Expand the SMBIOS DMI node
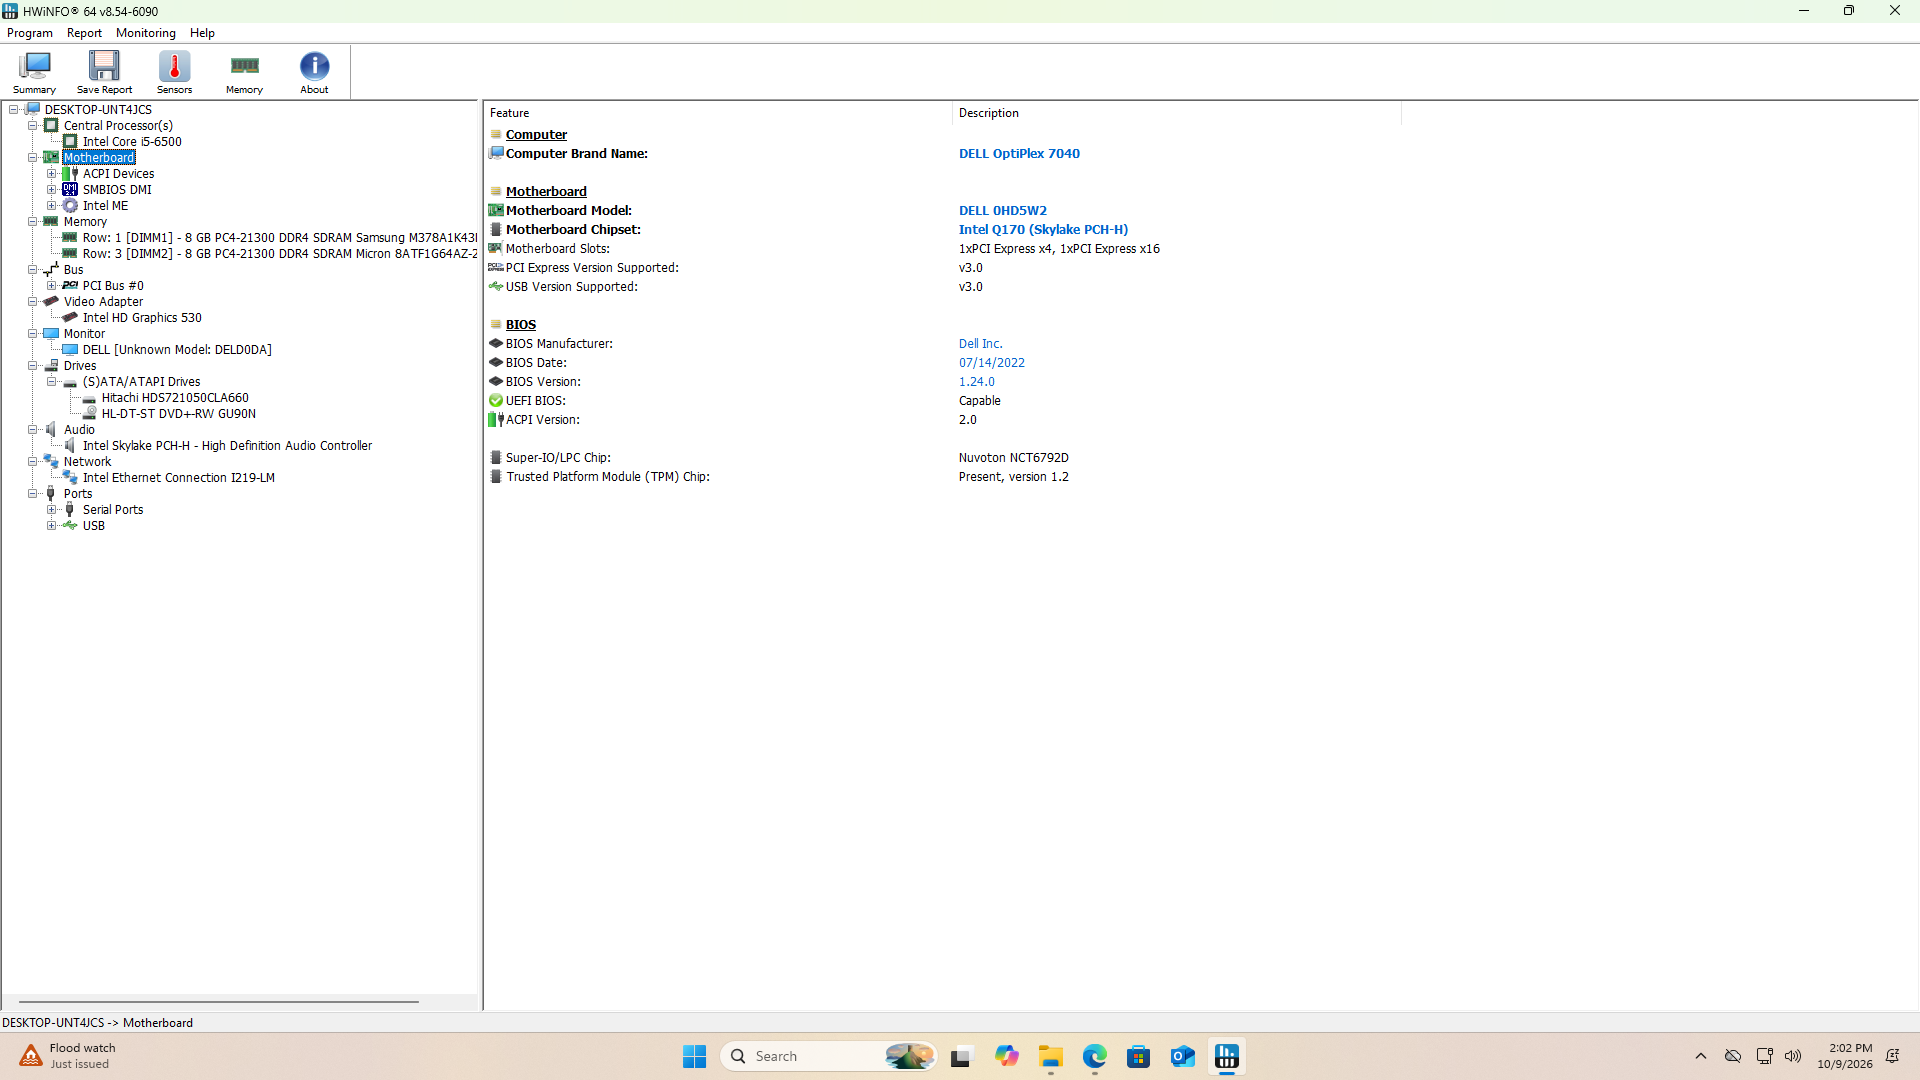 click(52, 190)
